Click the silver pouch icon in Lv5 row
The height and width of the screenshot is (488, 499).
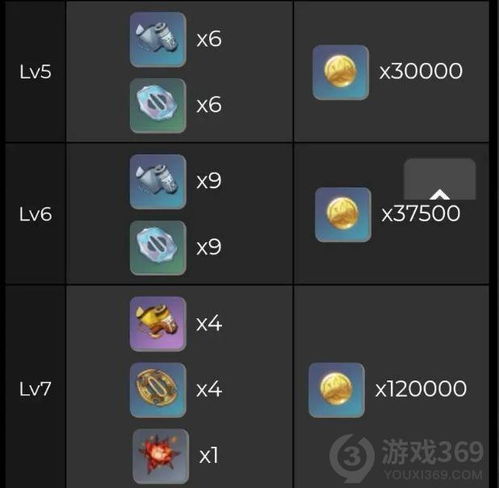pos(158,40)
